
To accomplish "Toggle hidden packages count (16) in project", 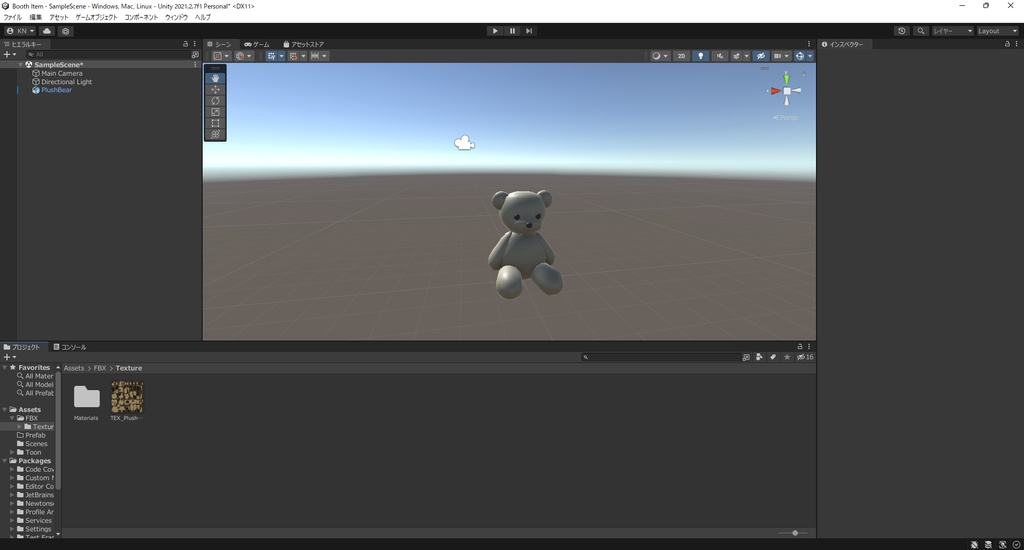I will [x=805, y=357].
